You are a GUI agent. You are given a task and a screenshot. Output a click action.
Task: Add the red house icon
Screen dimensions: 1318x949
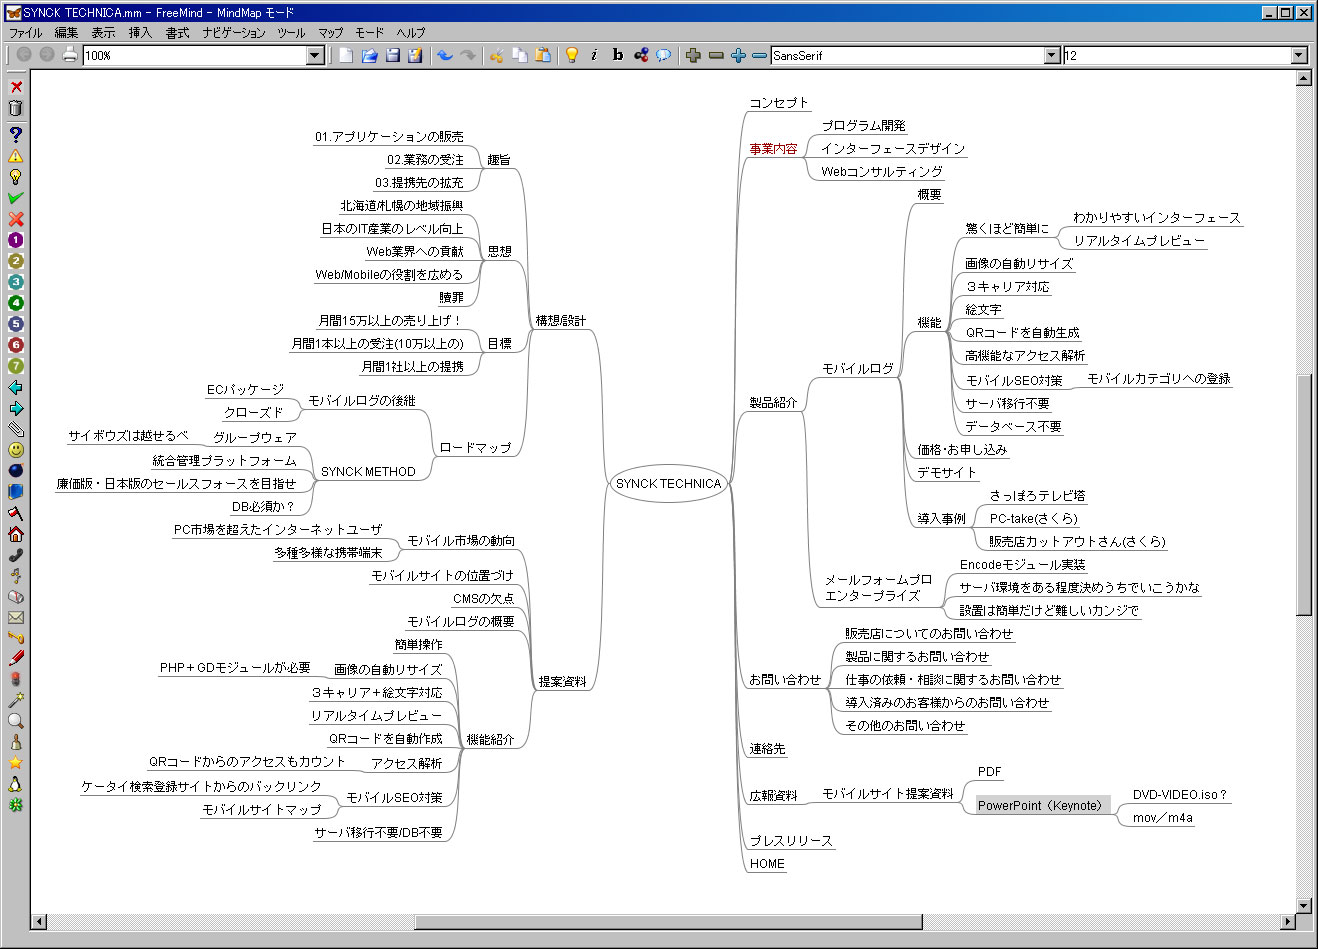(x=16, y=534)
